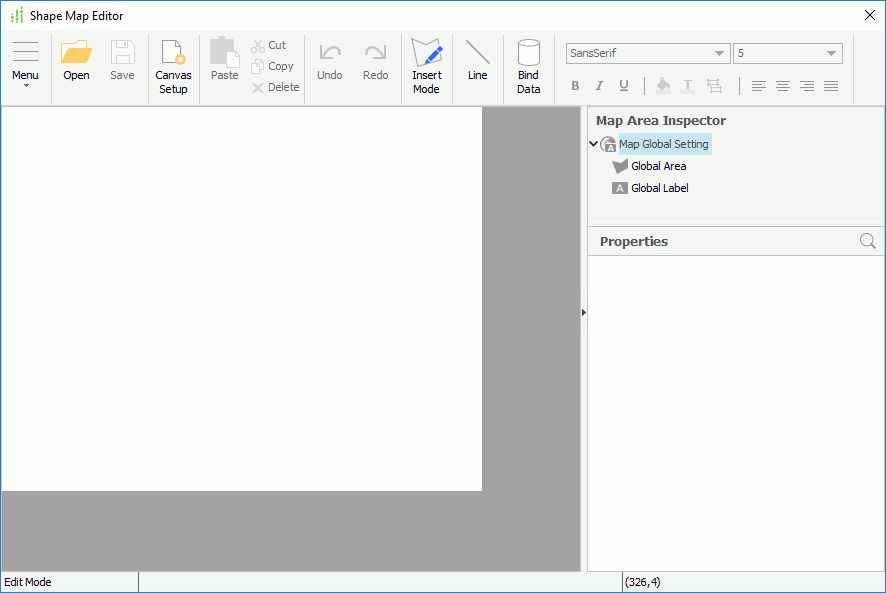
Task: Collapse the Map Global Setting node
Action: [x=593, y=143]
